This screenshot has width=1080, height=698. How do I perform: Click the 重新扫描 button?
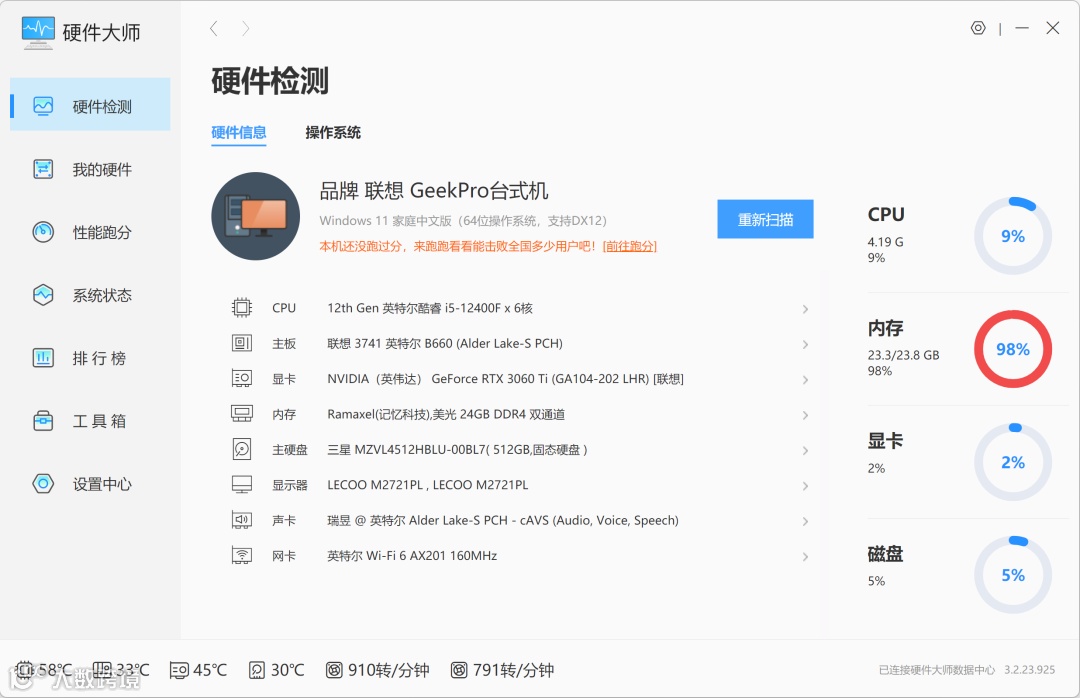[x=765, y=219]
